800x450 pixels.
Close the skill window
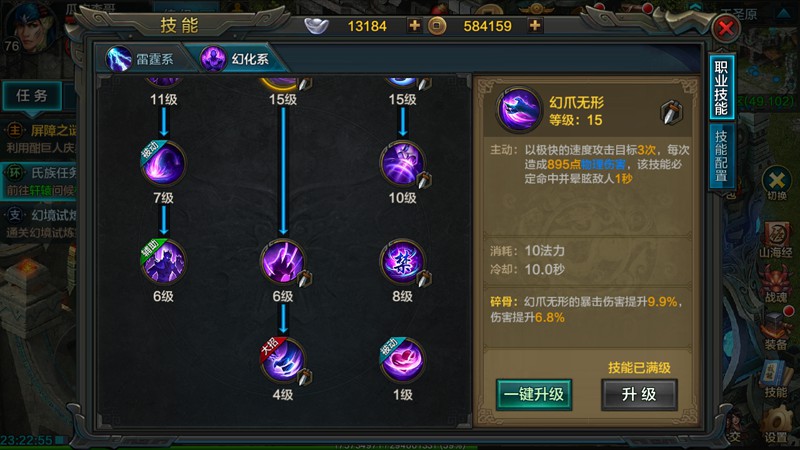click(726, 28)
